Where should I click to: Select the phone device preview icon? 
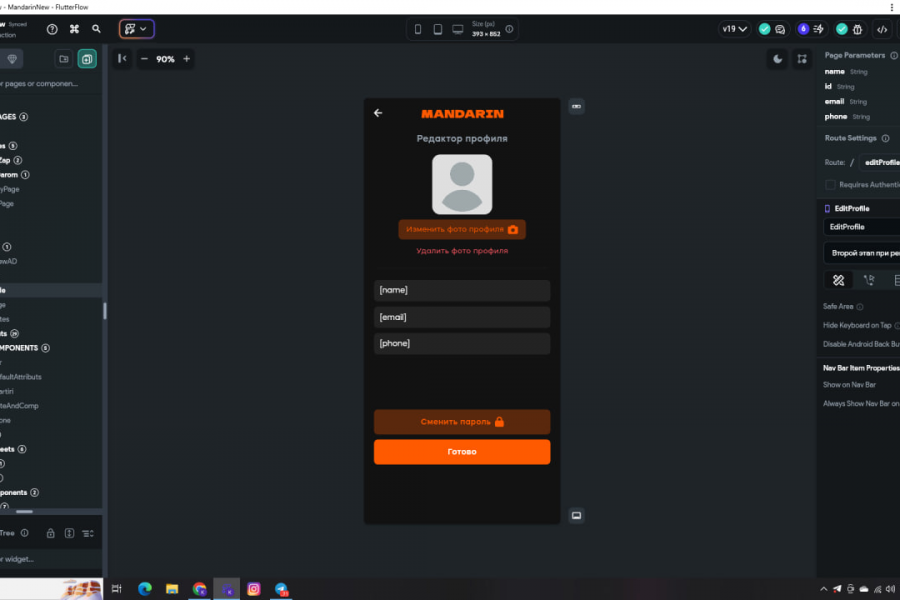pyautogui.click(x=418, y=29)
